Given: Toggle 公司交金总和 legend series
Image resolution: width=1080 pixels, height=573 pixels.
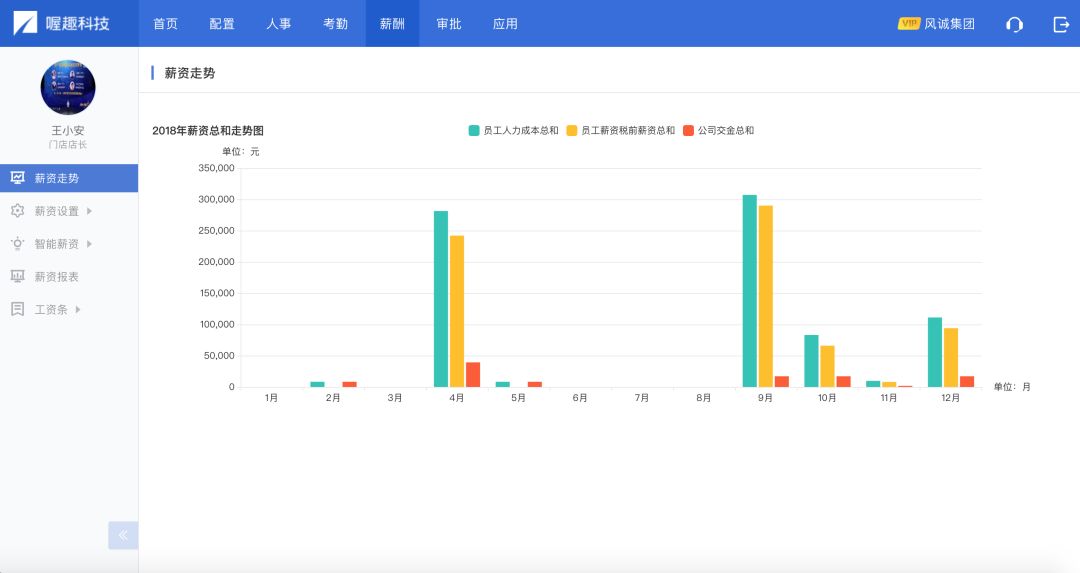Looking at the screenshot, I should [x=718, y=130].
